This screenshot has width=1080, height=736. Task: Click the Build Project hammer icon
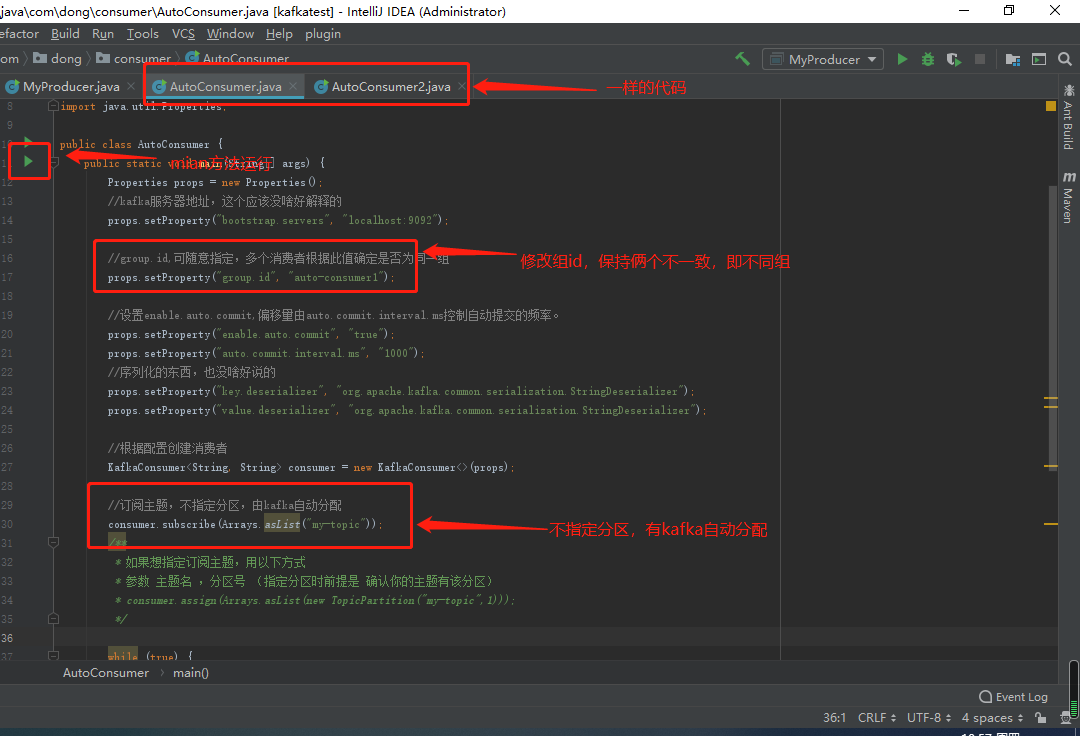coord(742,59)
